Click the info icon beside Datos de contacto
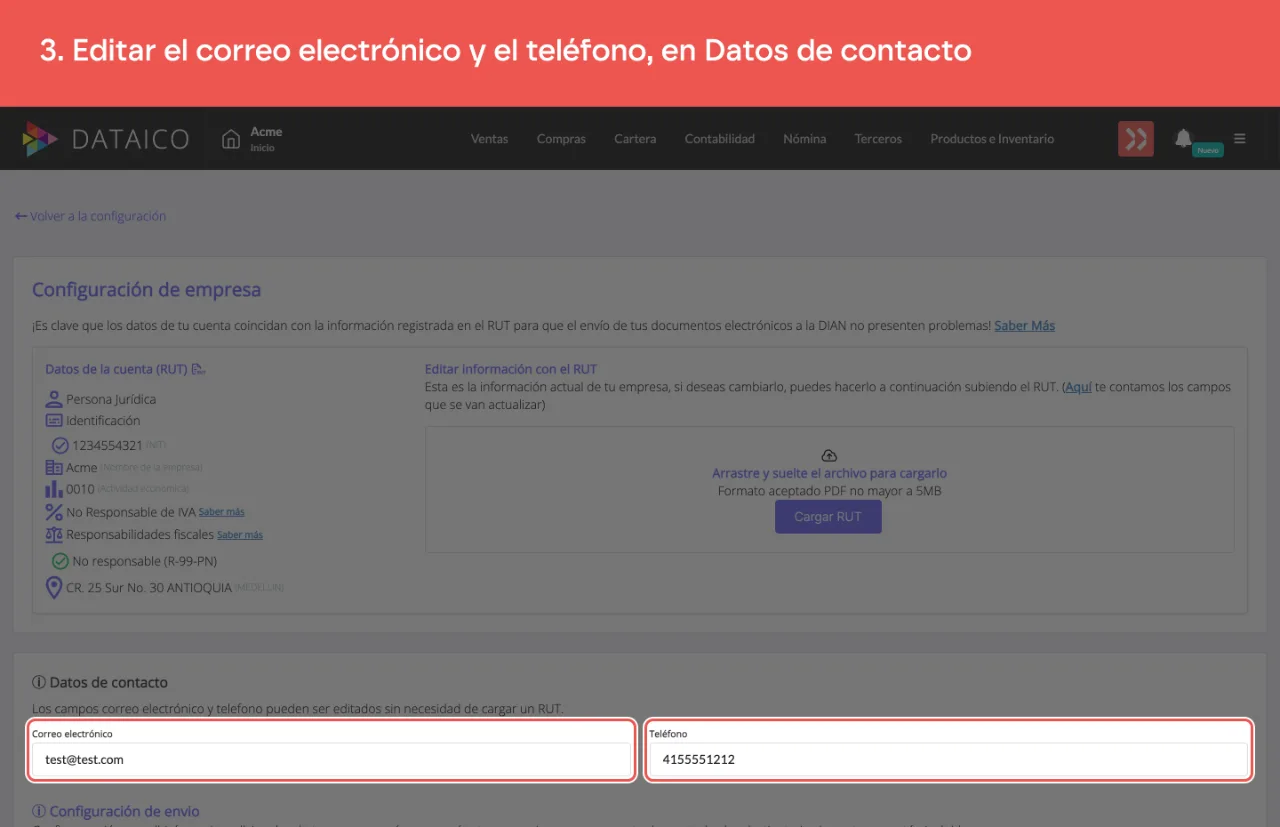The image size is (1280, 827). (x=39, y=682)
